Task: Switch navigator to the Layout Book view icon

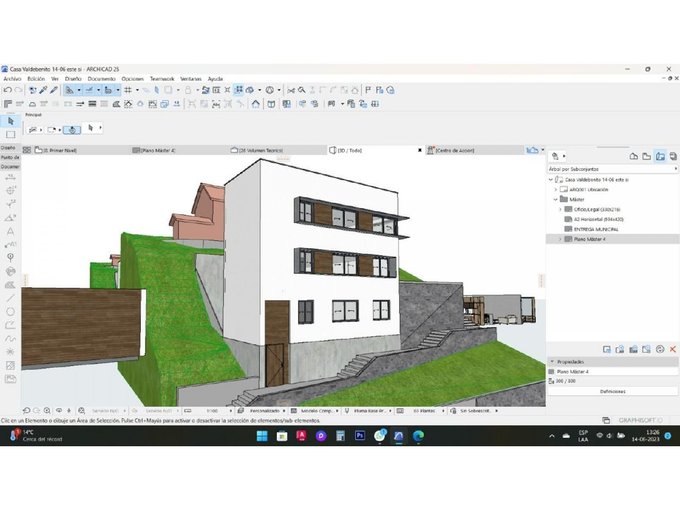Action: tap(661, 157)
